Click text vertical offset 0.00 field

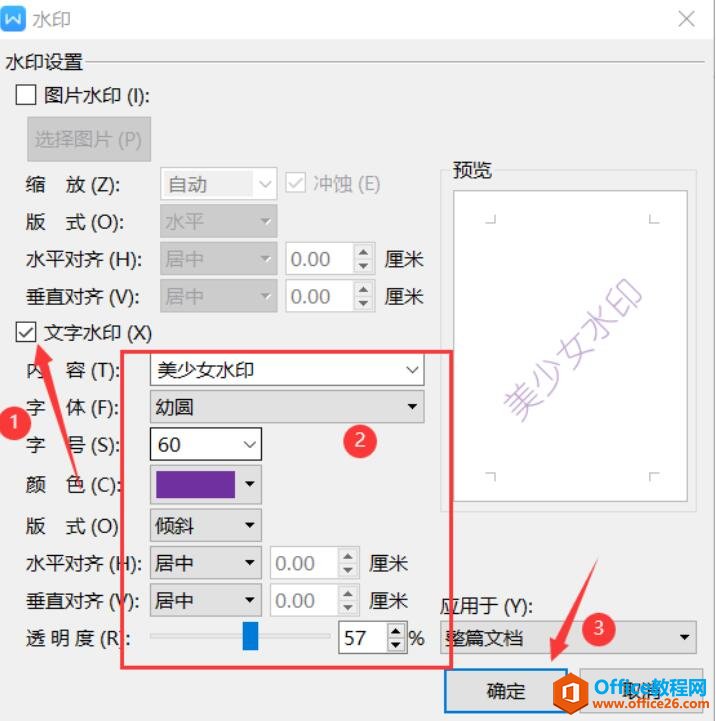[x=304, y=600]
